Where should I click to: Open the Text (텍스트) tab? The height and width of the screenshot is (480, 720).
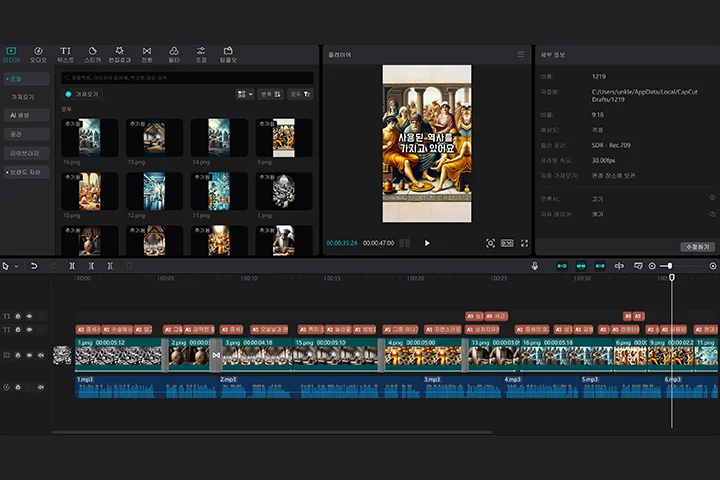(65, 54)
